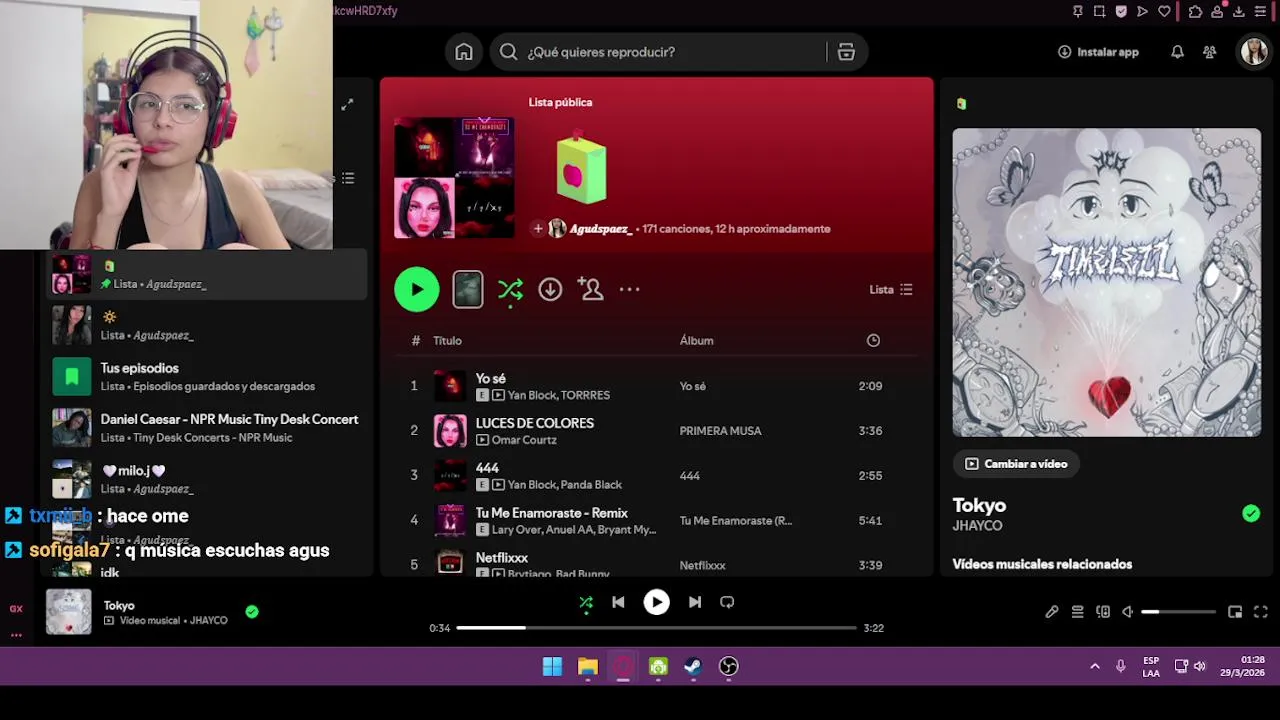Open File Explorer from the taskbar
The height and width of the screenshot is (720, 1280).
coord(588,666)
